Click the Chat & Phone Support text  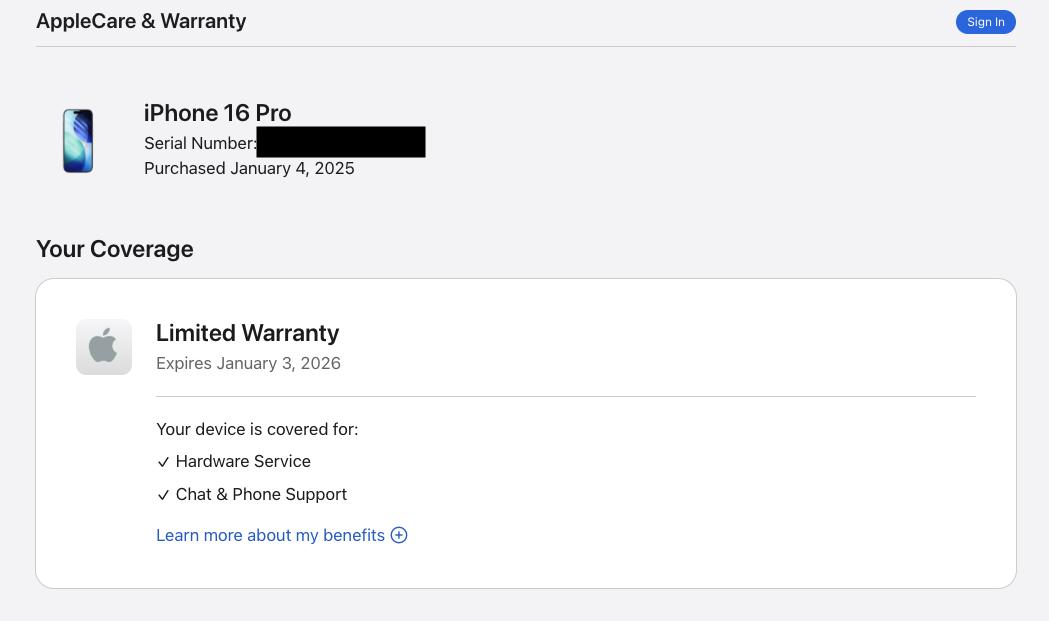pos(261,494)
